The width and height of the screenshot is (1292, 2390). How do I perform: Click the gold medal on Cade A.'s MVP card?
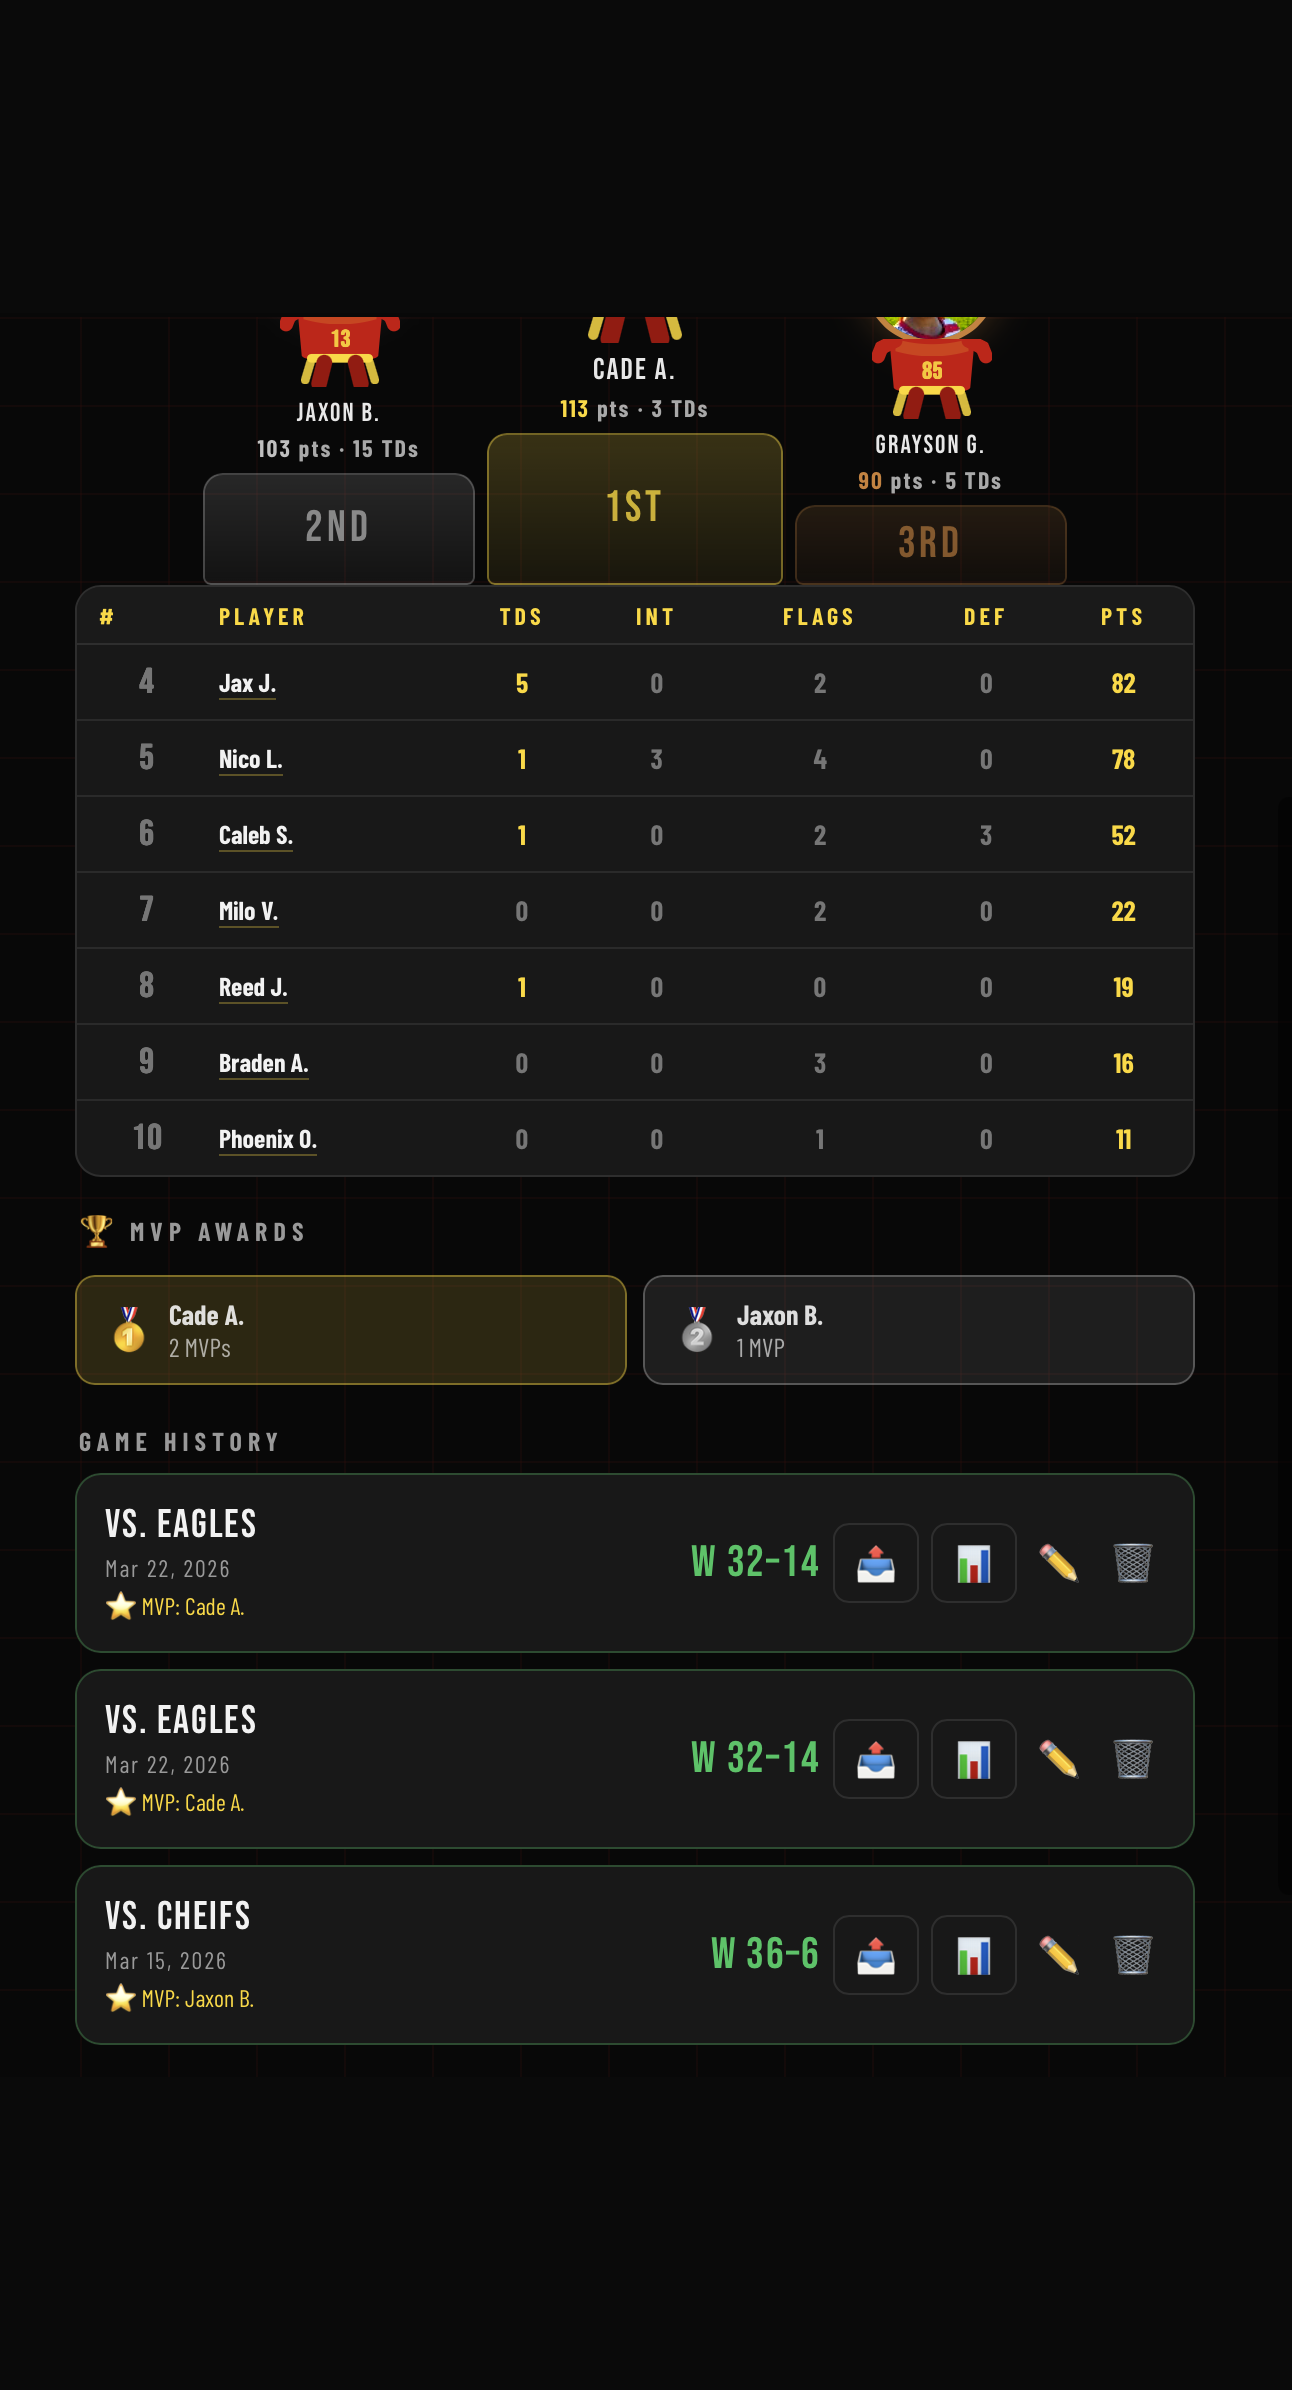tap(127, 1331)
